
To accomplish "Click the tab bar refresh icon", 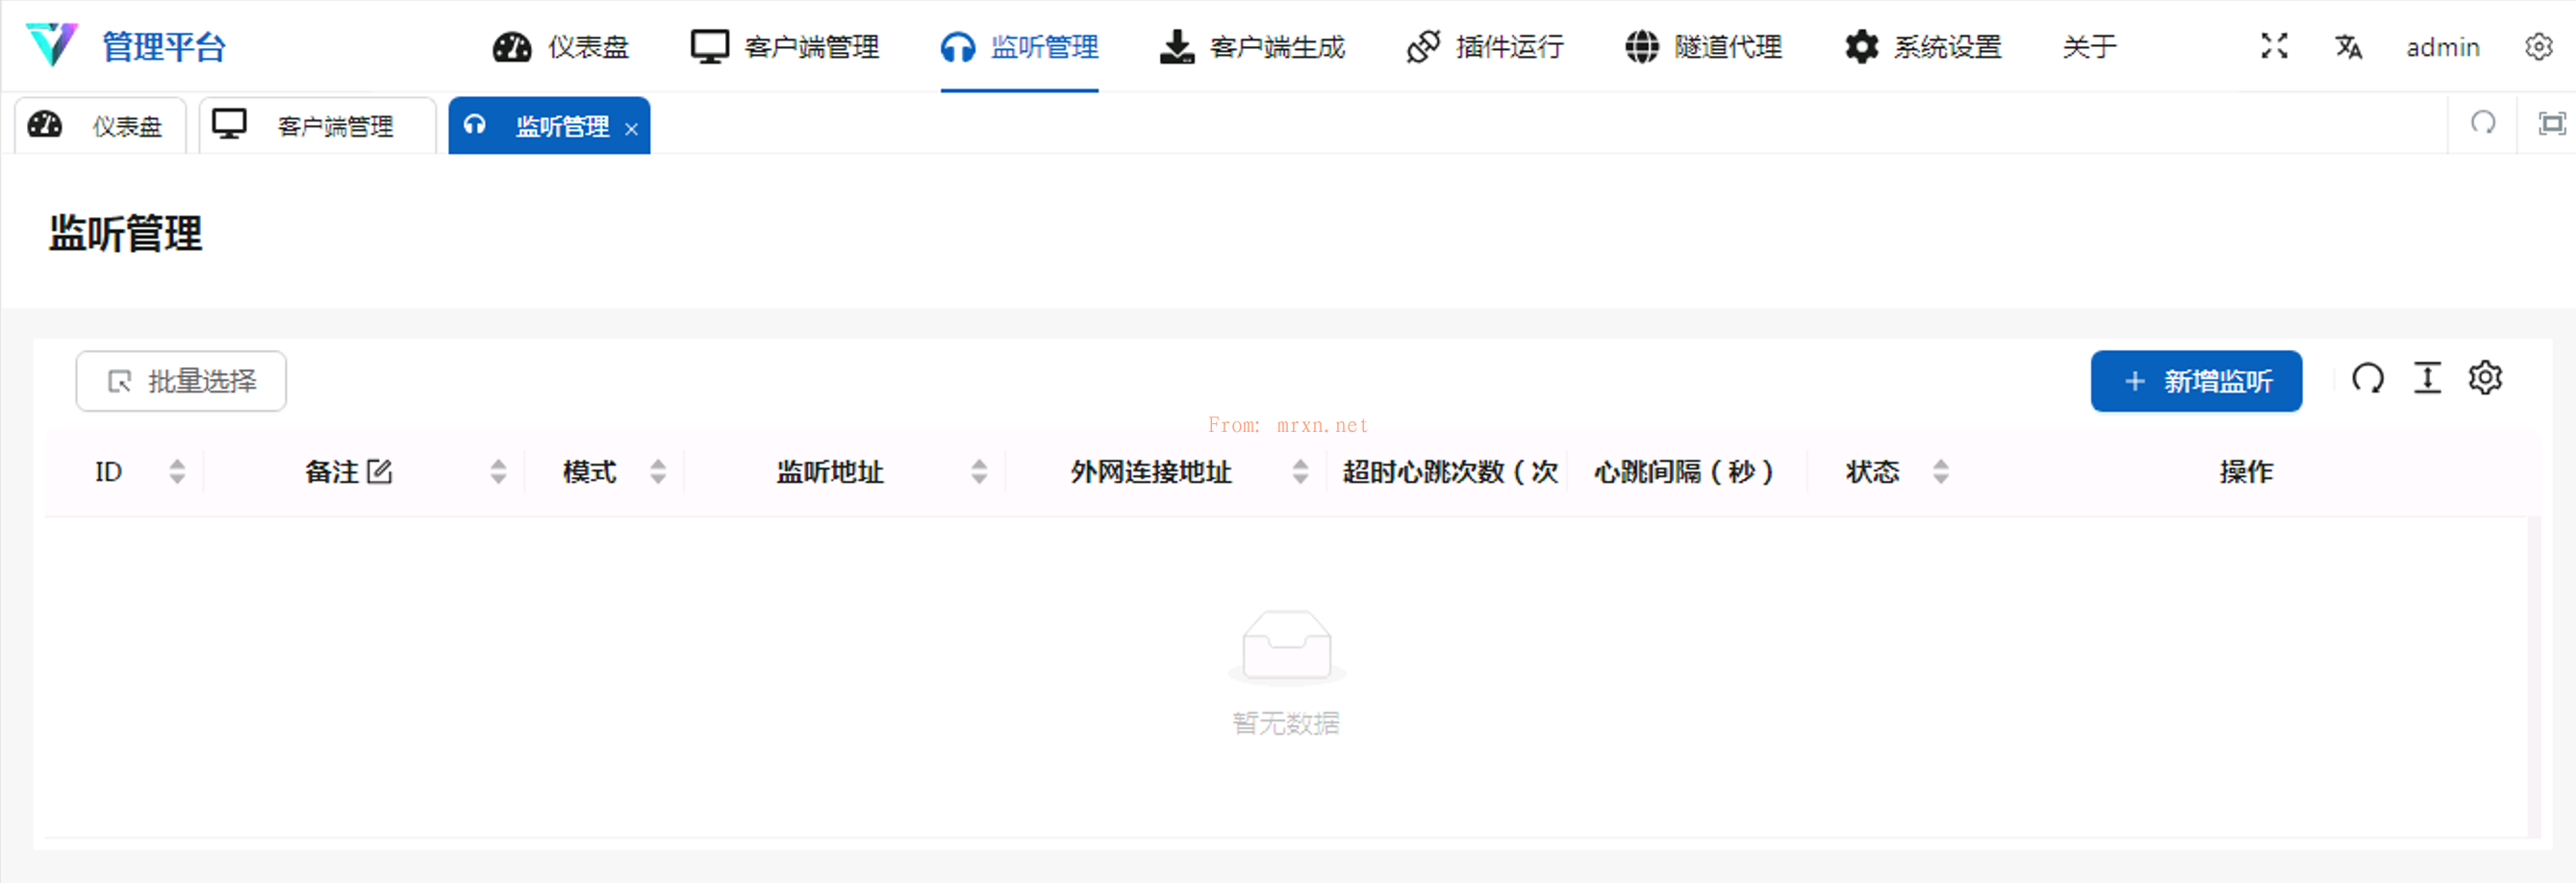I will [x=2483, y=123].
